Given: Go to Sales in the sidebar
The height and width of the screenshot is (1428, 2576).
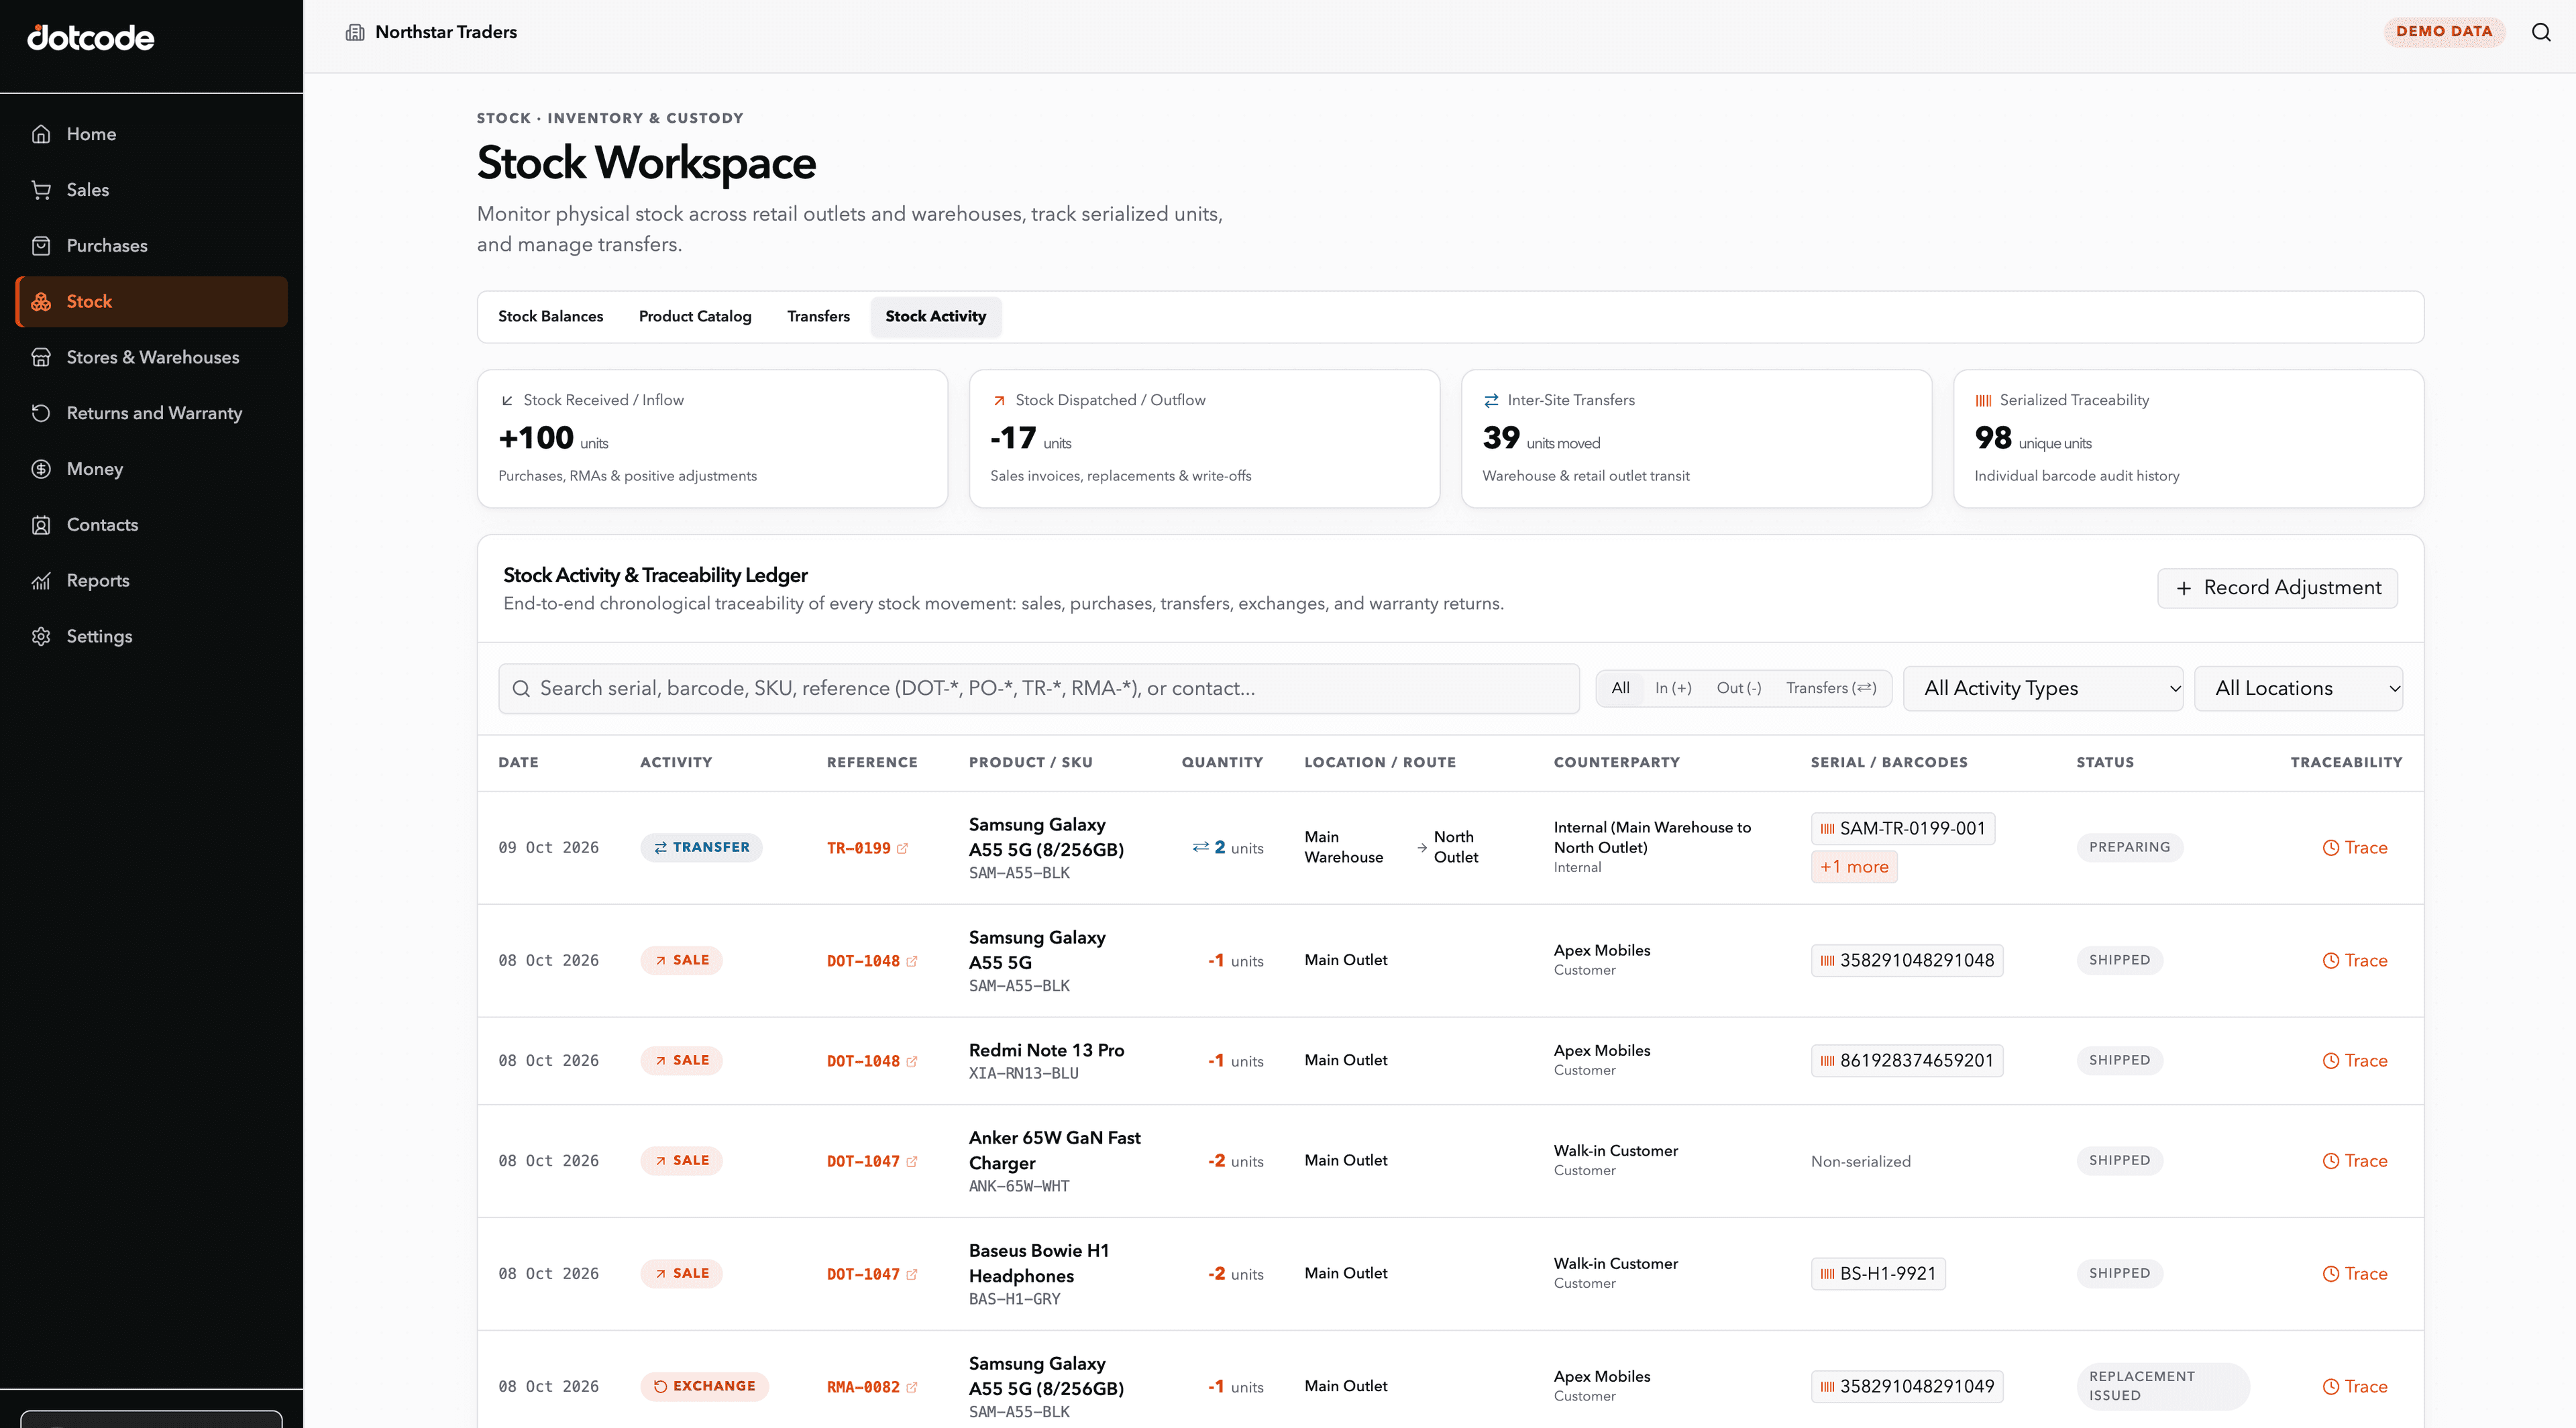Looking at the screenshot, I should click(x=152, y=190).
